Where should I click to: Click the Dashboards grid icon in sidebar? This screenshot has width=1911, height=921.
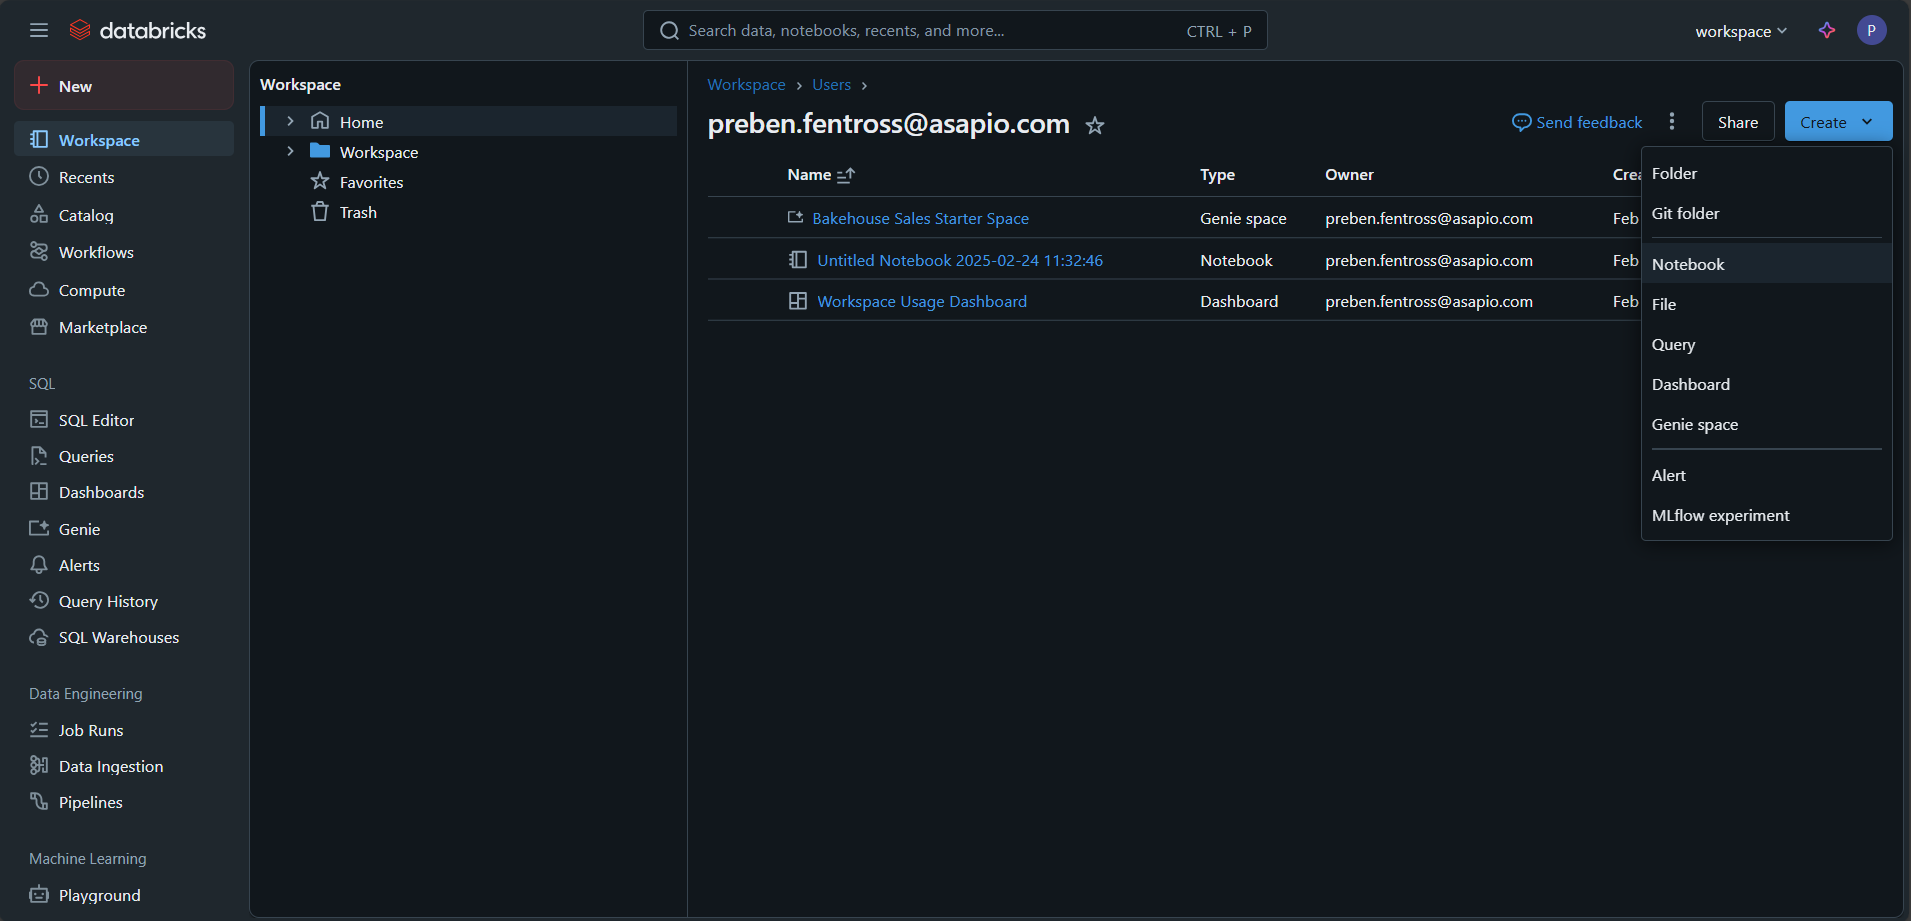tap(39, 491)
